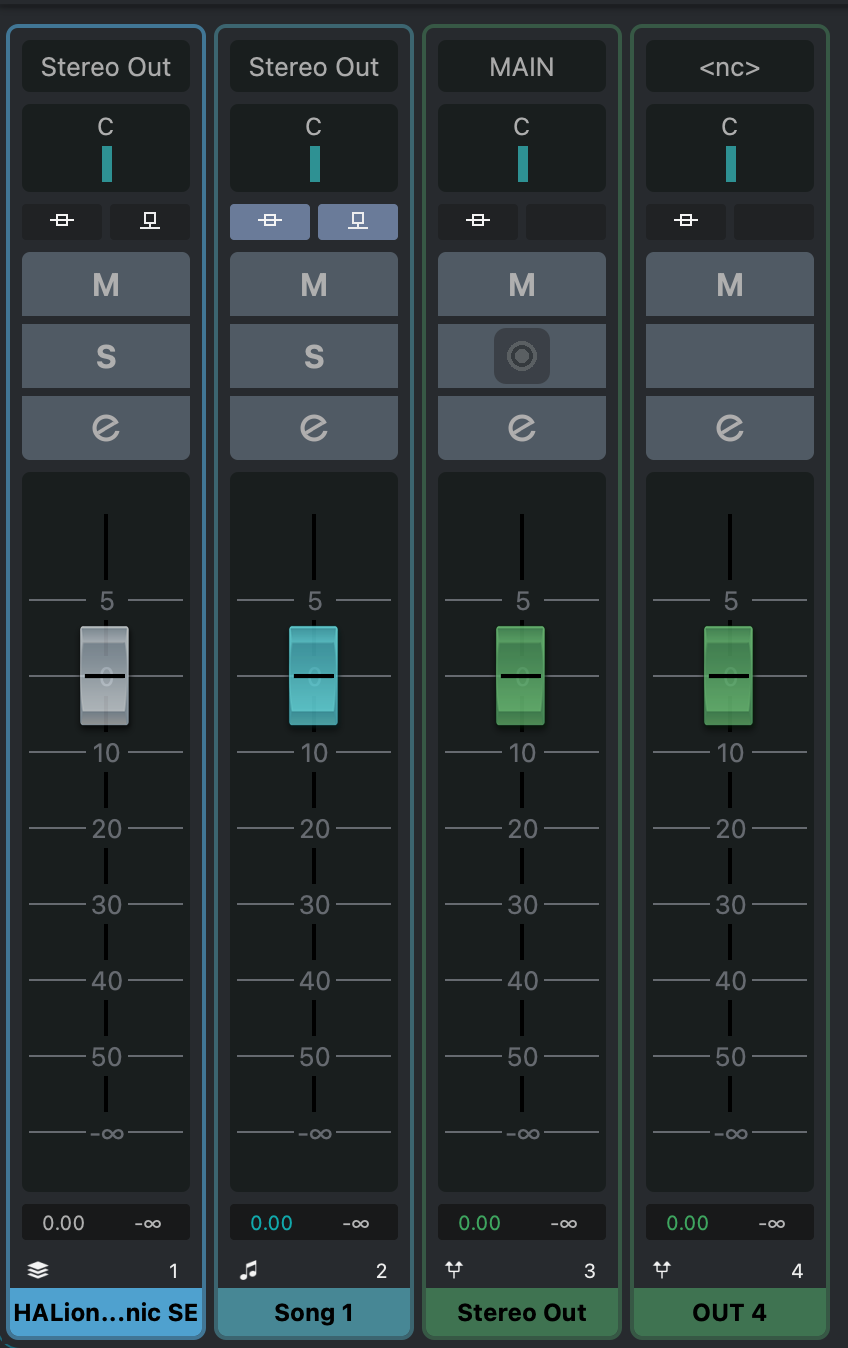Mute the Stereo Out channel
Viewport: 848px width, 1348px height.
coord(522,285)
